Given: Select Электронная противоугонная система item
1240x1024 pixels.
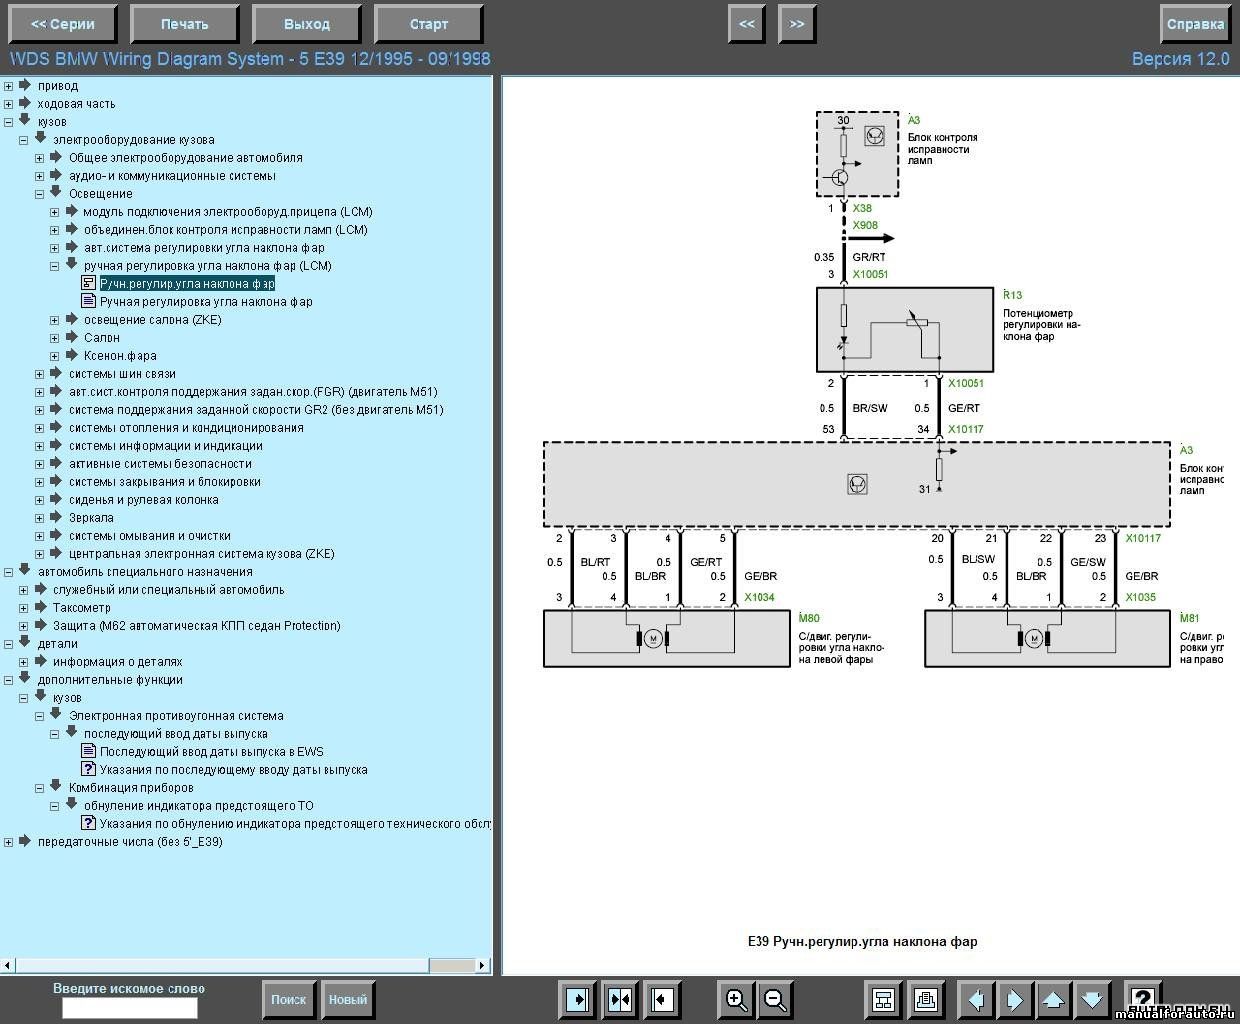Looking at the screenshot, I should (x=176, y=716).
